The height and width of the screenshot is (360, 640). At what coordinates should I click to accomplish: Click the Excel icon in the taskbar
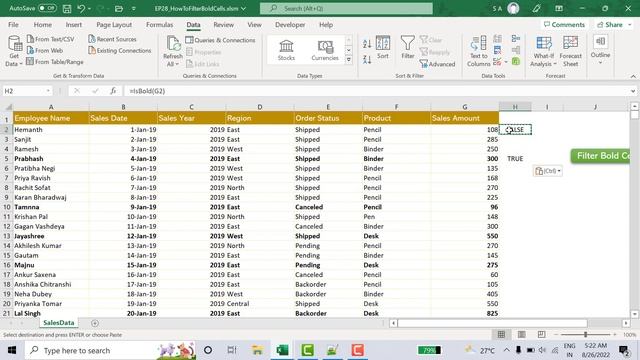pos(282,350)
